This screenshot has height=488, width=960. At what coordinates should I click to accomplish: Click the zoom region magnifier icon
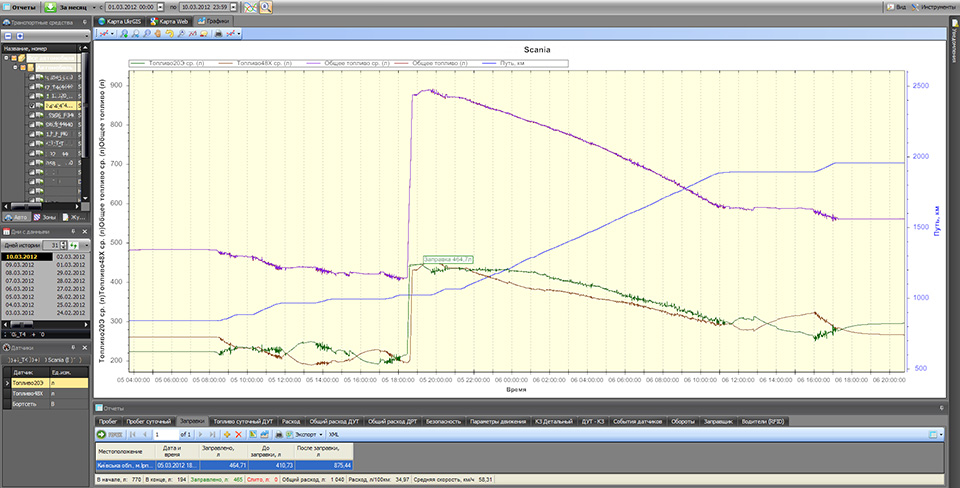[x=147, y=34]
